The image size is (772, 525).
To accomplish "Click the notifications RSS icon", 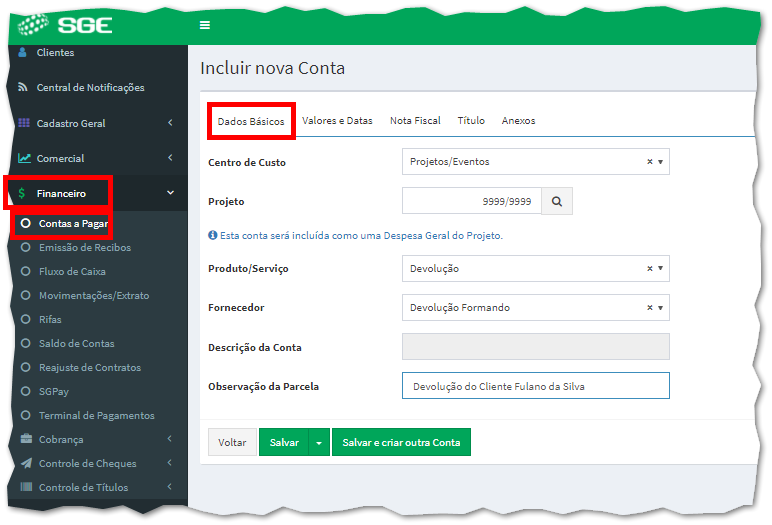I will click(x=23, y=87).
